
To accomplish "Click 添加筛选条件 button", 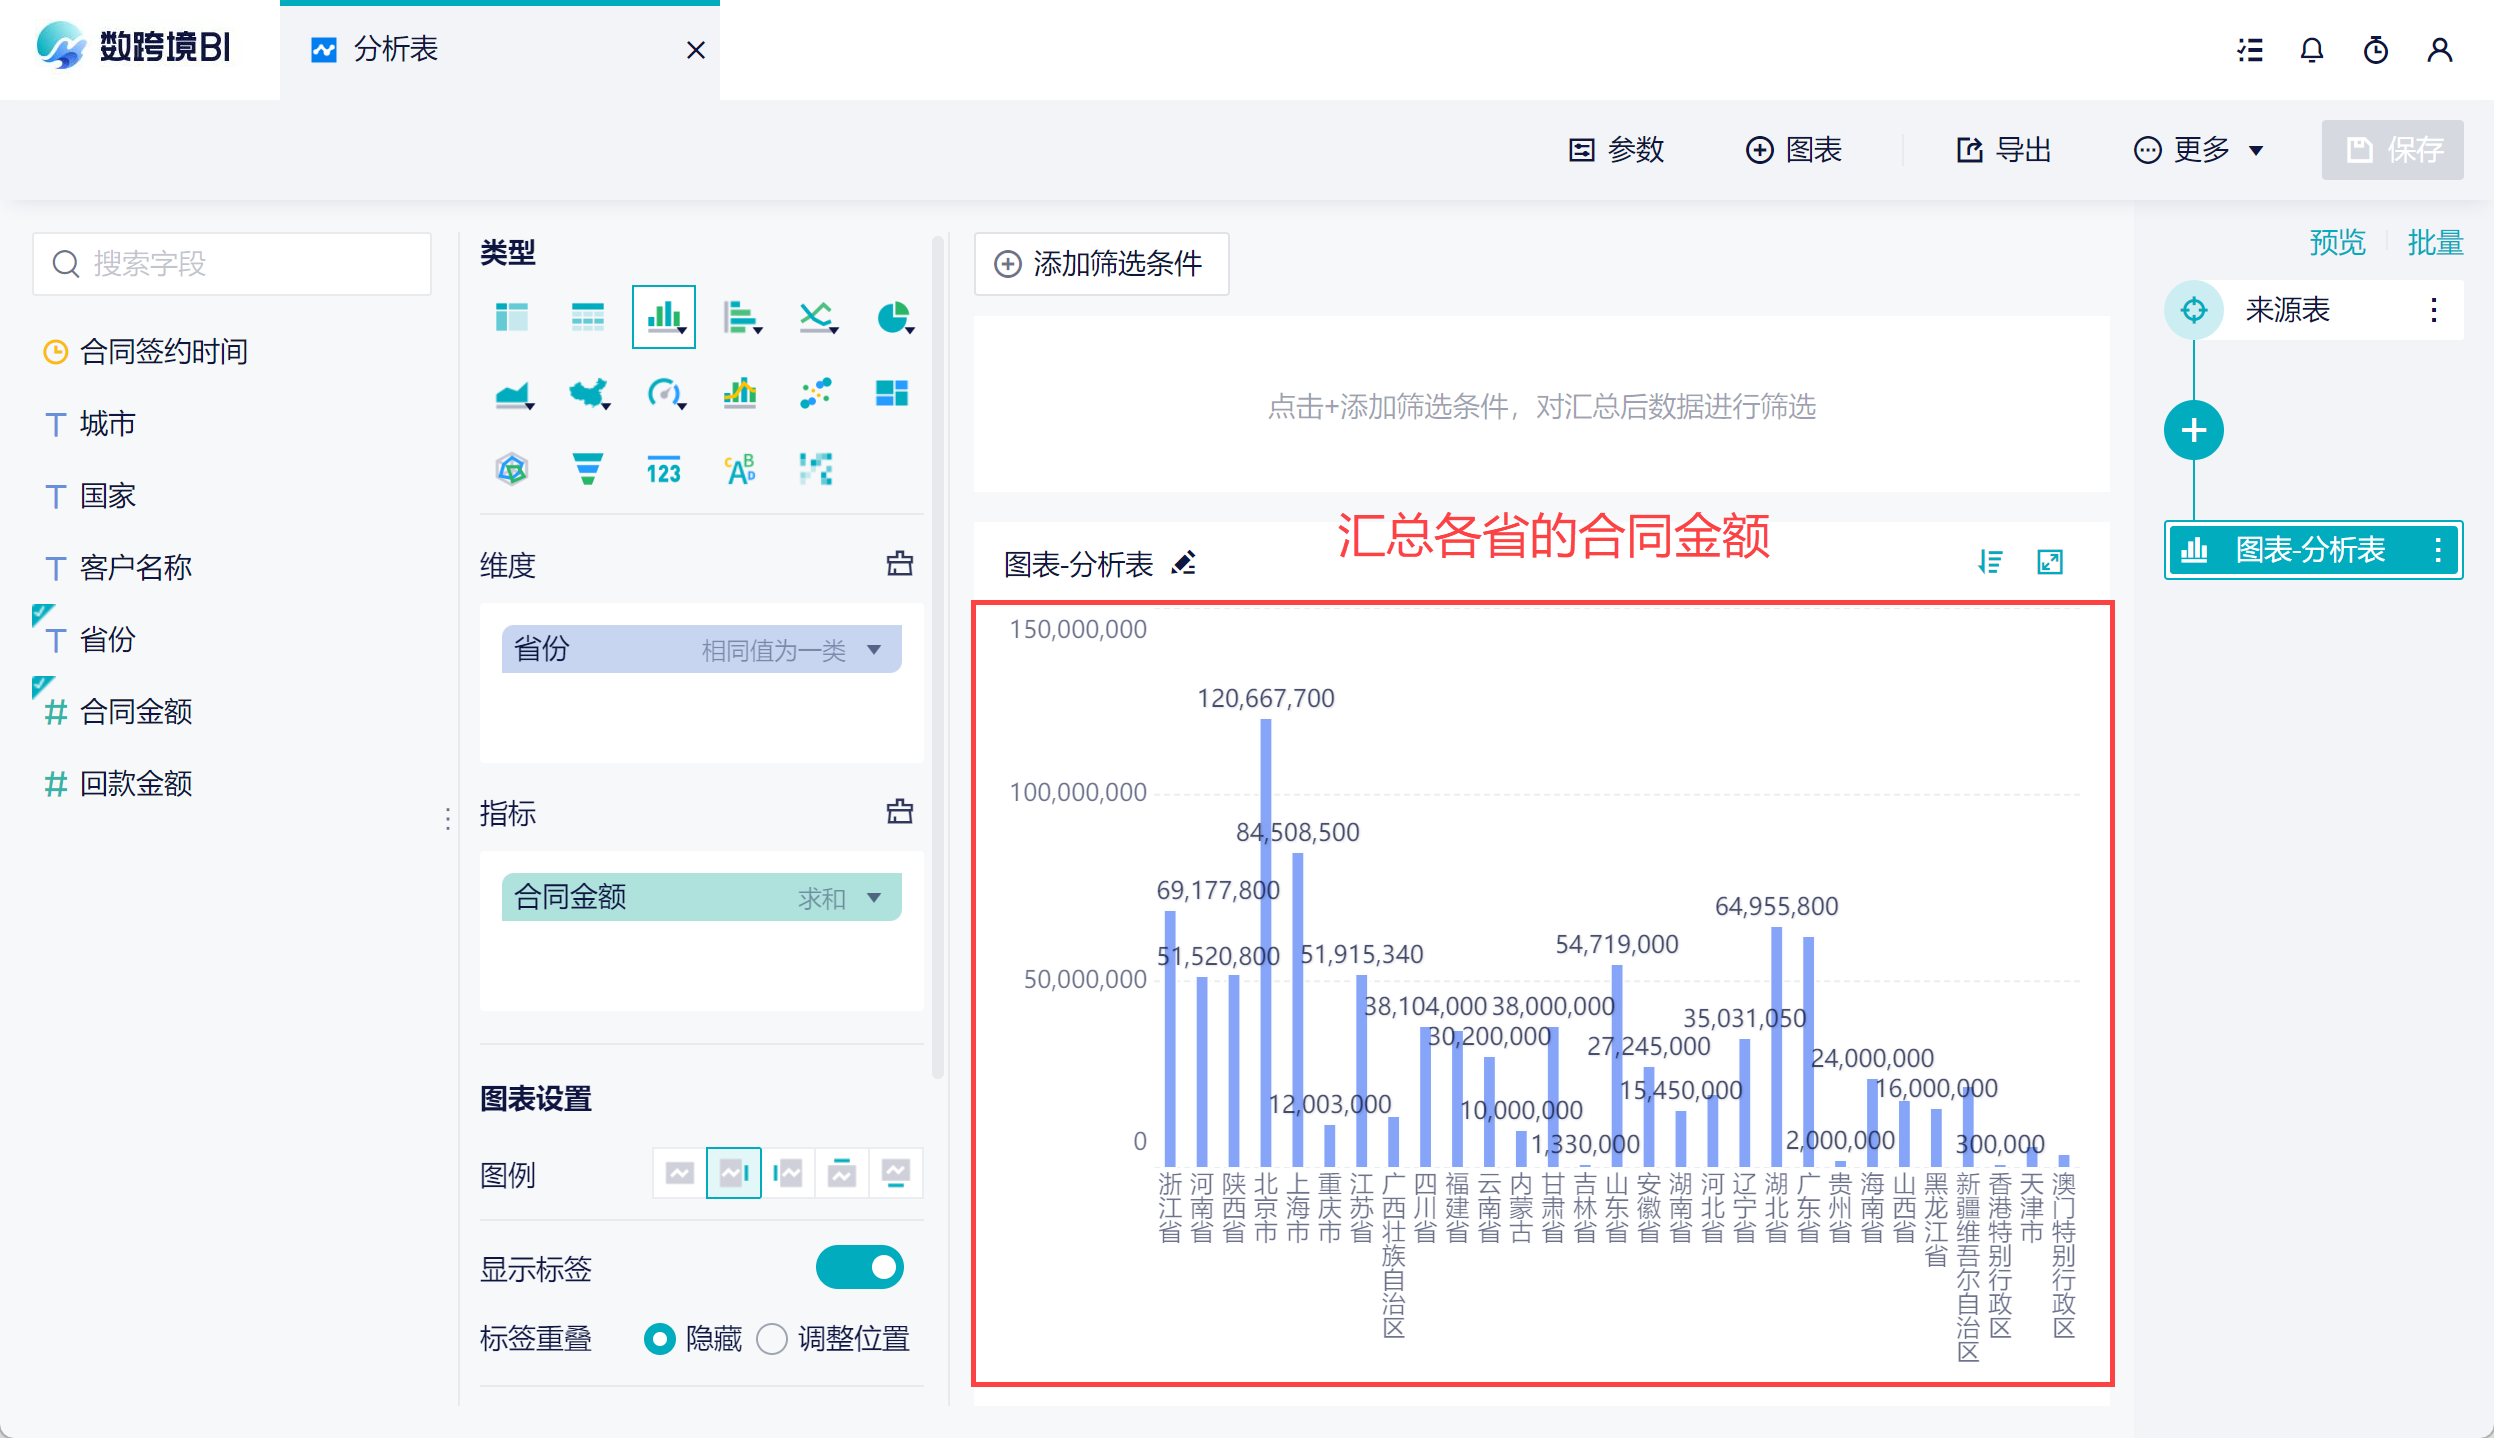I will pyautogui.click(x=1101, y=264).
